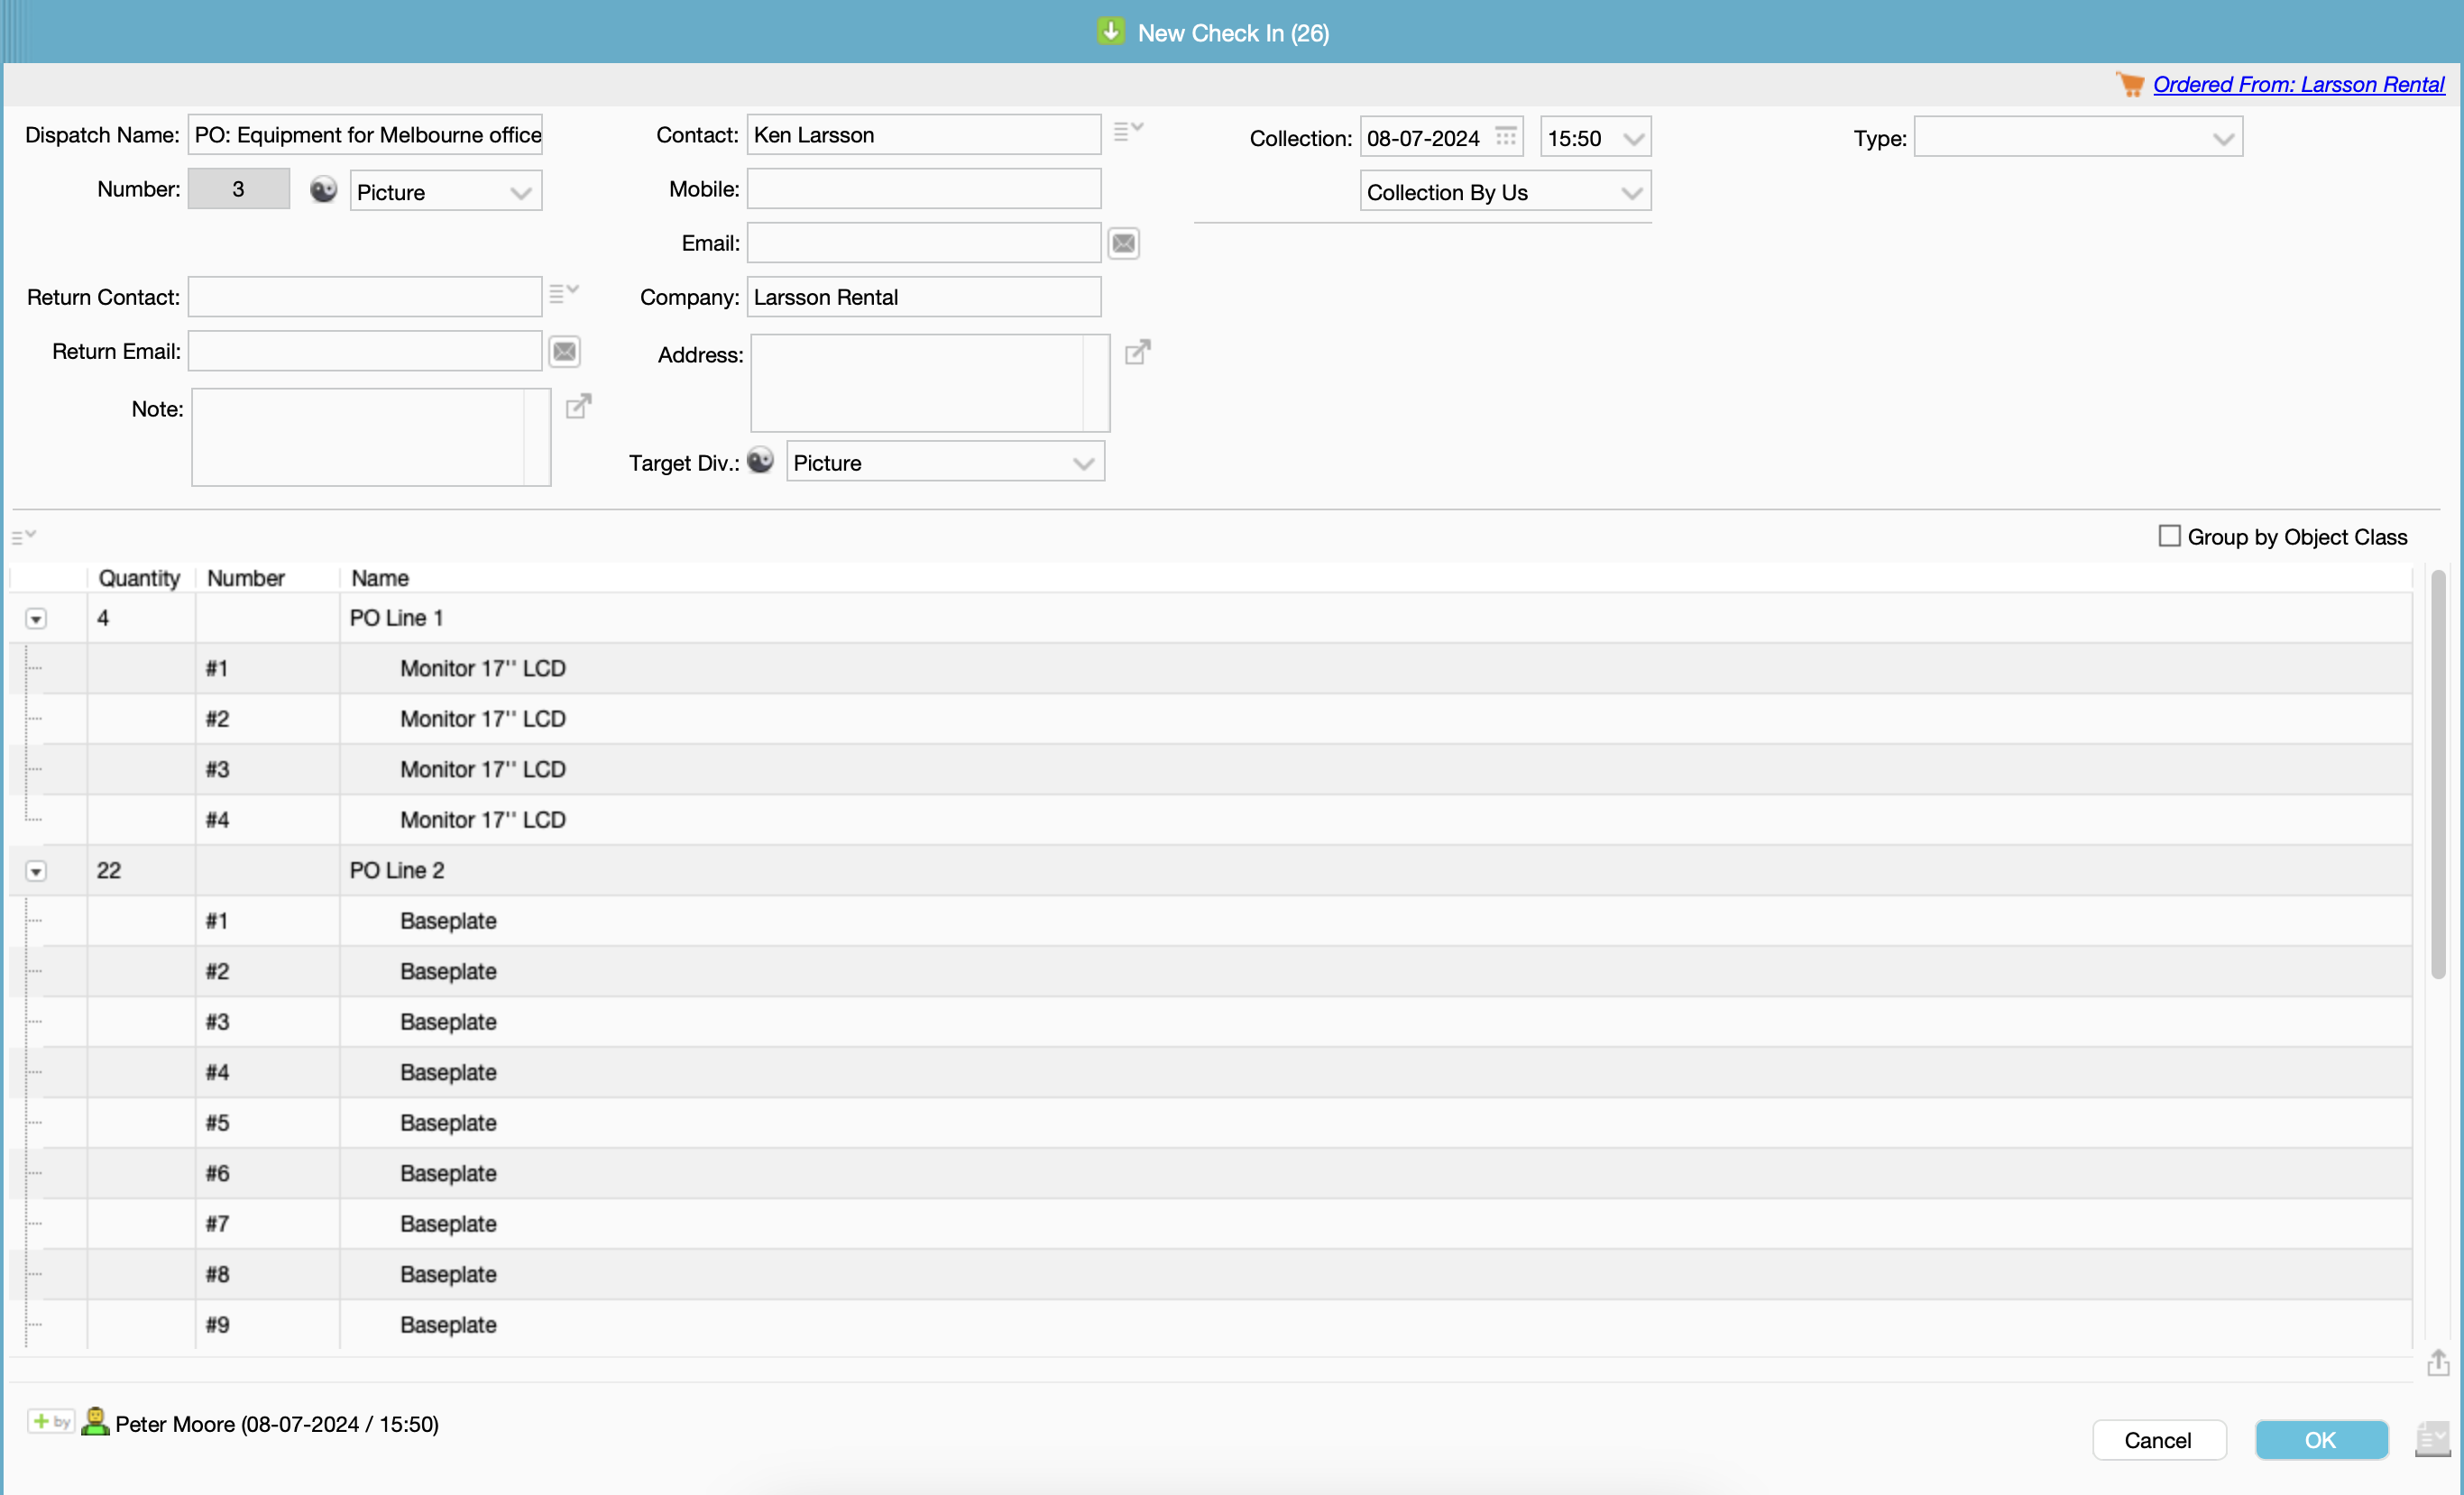Click the calendar icon next to Collection date
This screenshot has width=2464, height=1495.
pos(1505,136)
